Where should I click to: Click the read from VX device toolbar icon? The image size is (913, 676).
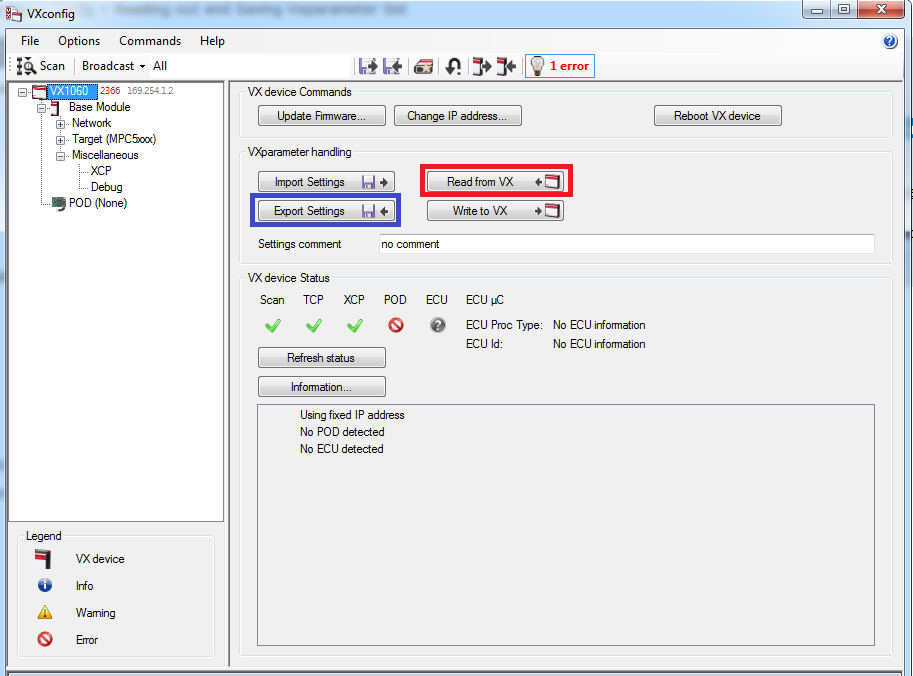point(482,66)
